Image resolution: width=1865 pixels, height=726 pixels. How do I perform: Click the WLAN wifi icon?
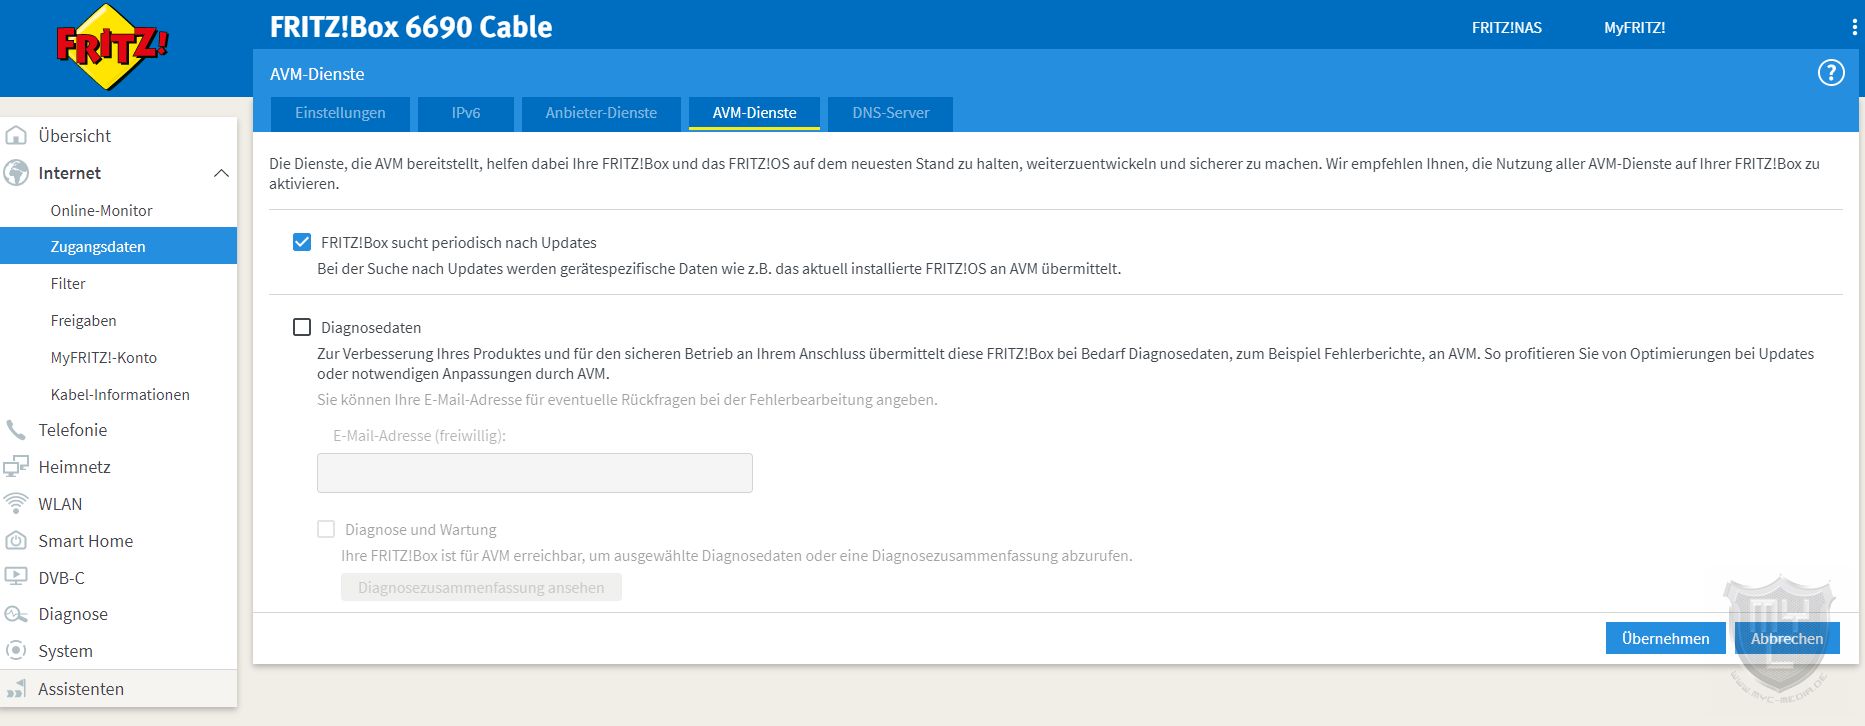point(16,504)
